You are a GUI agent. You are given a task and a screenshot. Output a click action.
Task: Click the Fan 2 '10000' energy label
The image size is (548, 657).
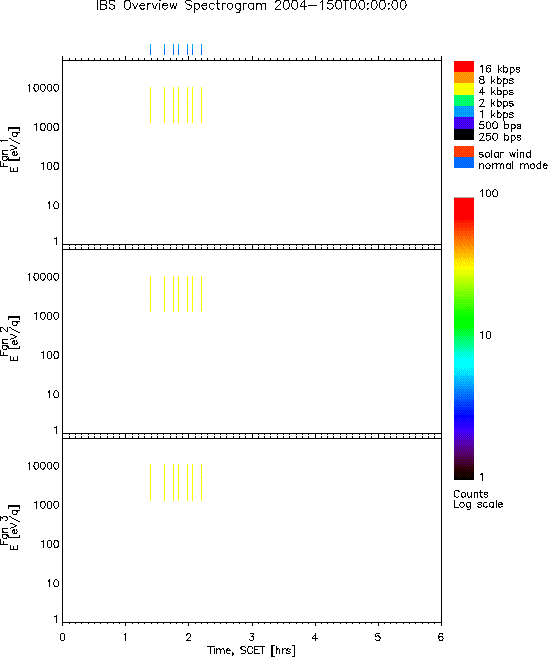pyautogui.click(x=43, y=277)
